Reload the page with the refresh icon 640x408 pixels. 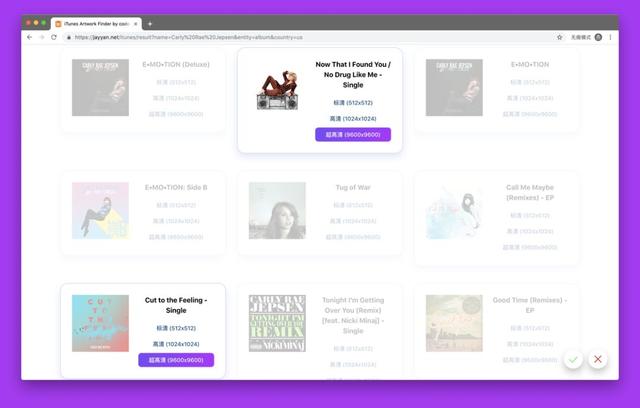point(54,37)
